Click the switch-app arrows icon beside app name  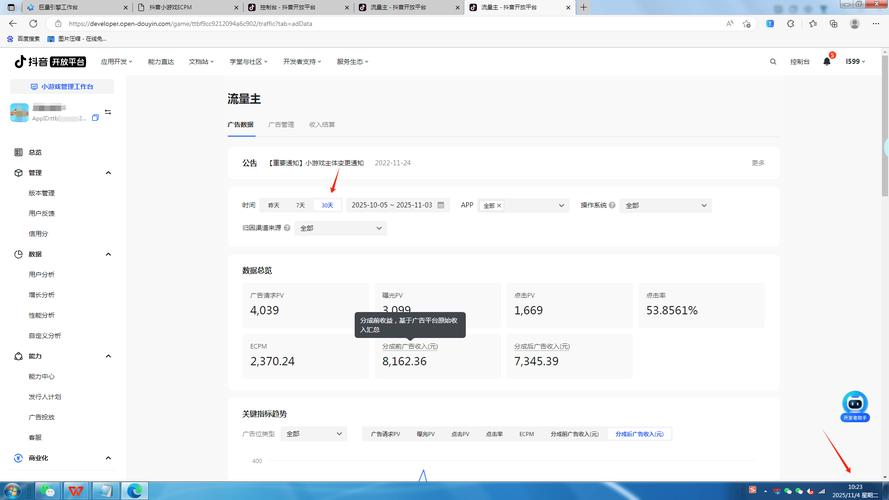(x=108, y=112)
